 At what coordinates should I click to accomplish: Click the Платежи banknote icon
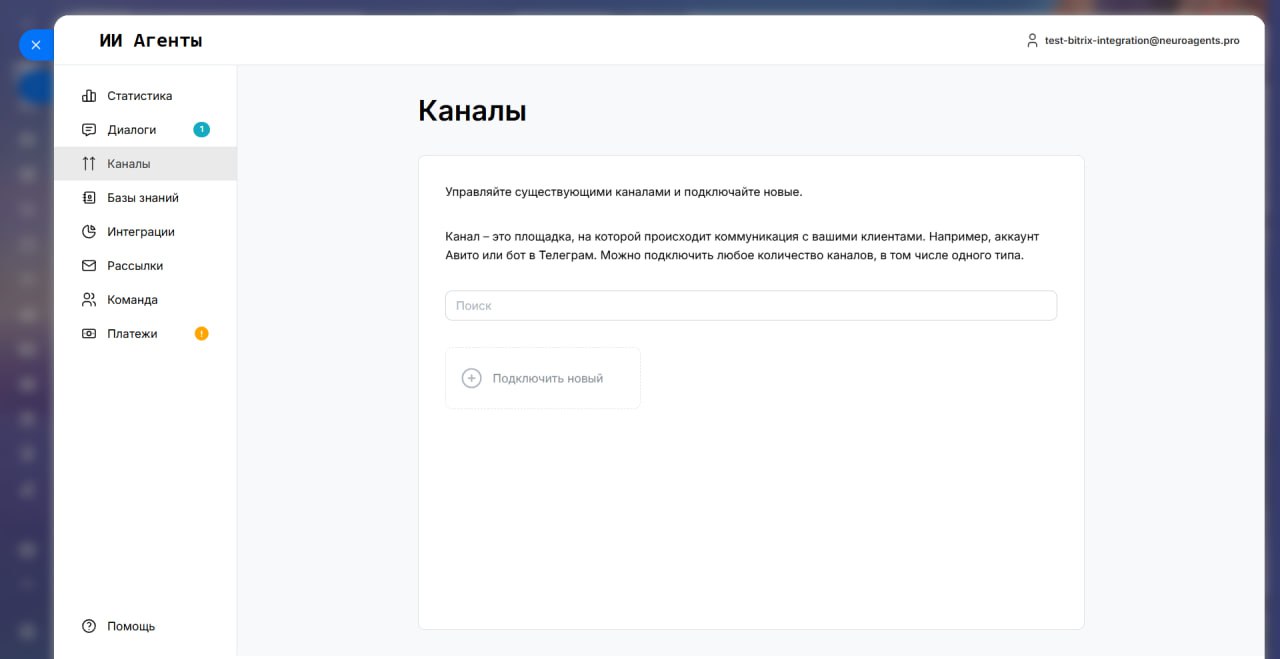pos(89,334)
